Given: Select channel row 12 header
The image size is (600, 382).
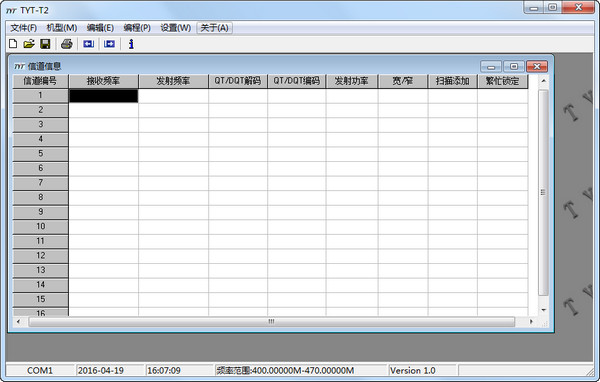Looking at the screenshot, I should (x=40, y=256).
